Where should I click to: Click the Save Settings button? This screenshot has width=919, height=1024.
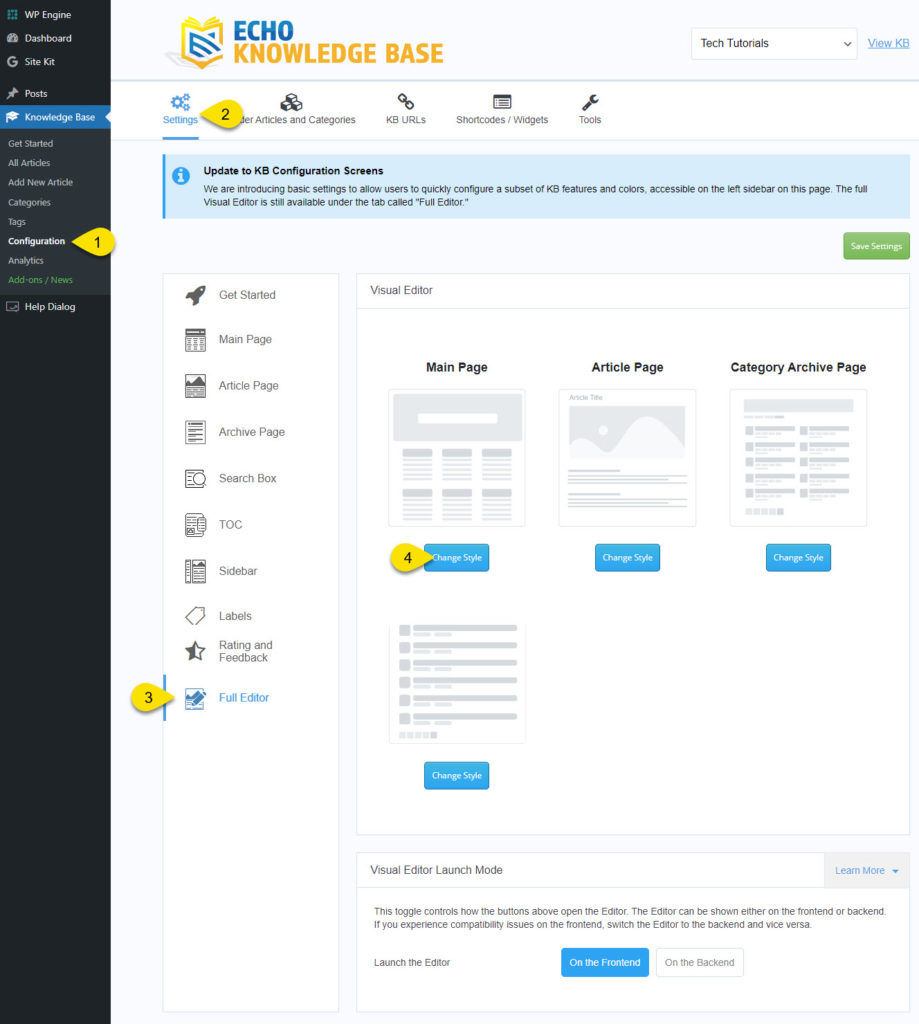(876, 245)
